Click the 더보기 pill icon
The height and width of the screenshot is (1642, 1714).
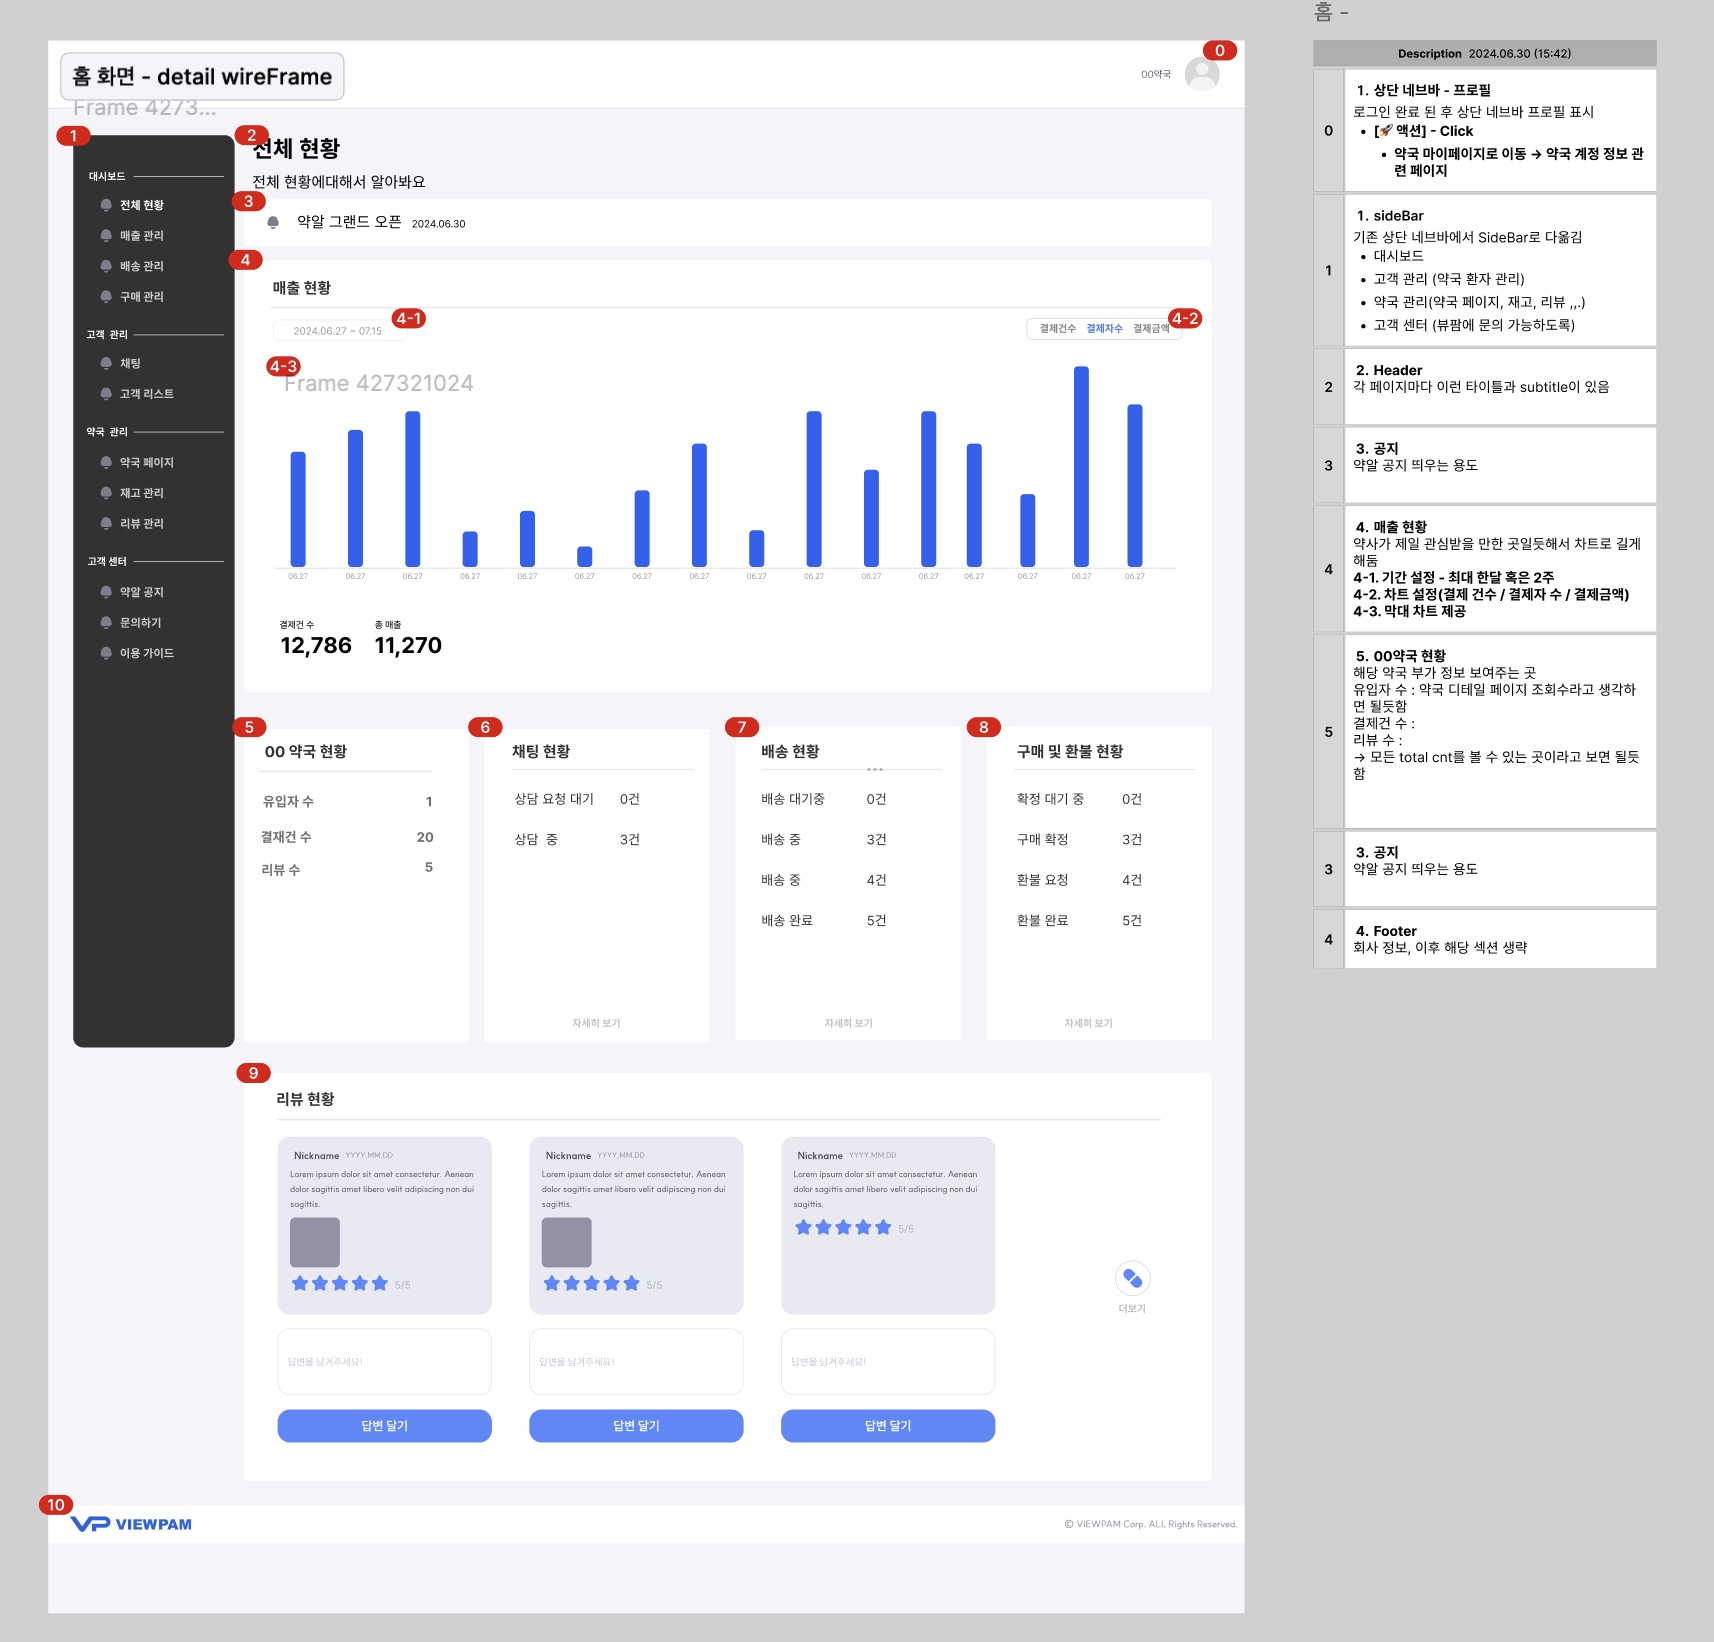(1132, 1278)
